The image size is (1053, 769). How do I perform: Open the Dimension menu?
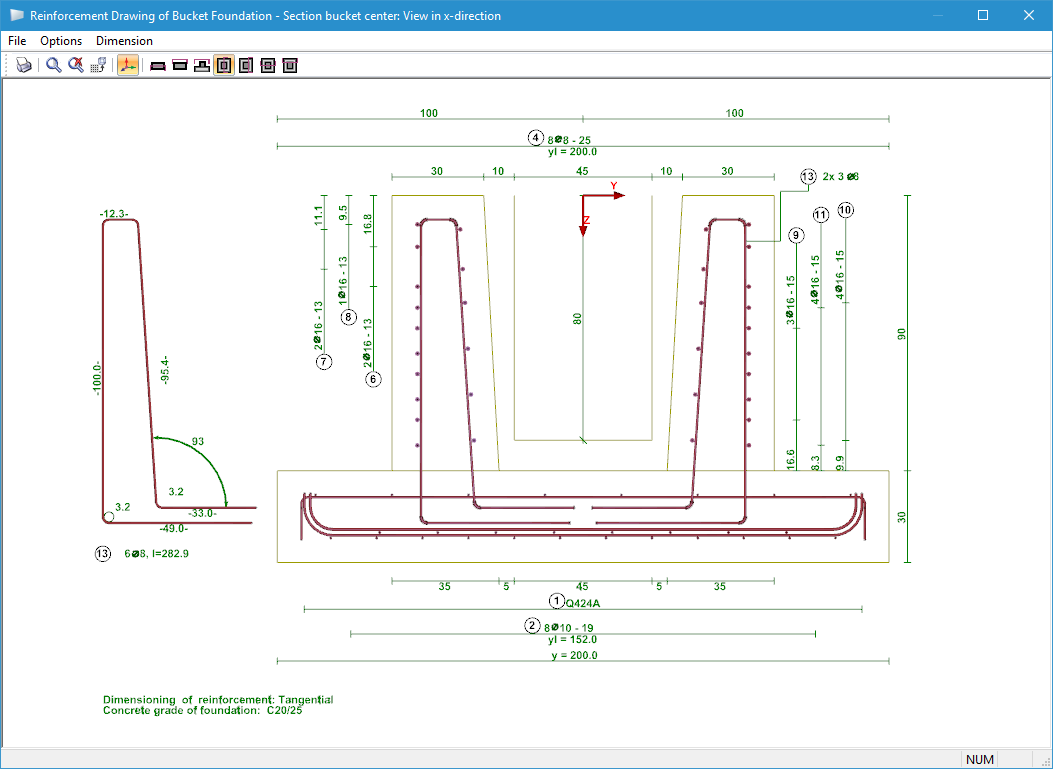pyautogui.click(x=124, y=41)
